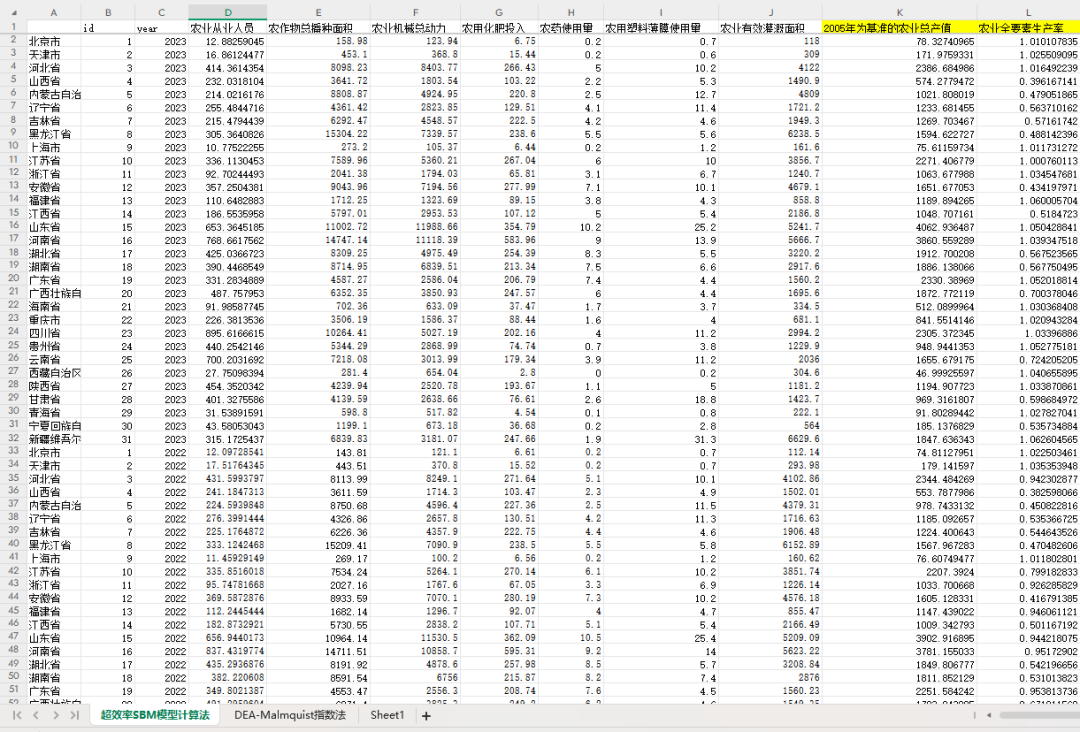The width and height of the screenshot is (1080, 732).
Task: Click cell value 583.96
Action: coord(499,240)
